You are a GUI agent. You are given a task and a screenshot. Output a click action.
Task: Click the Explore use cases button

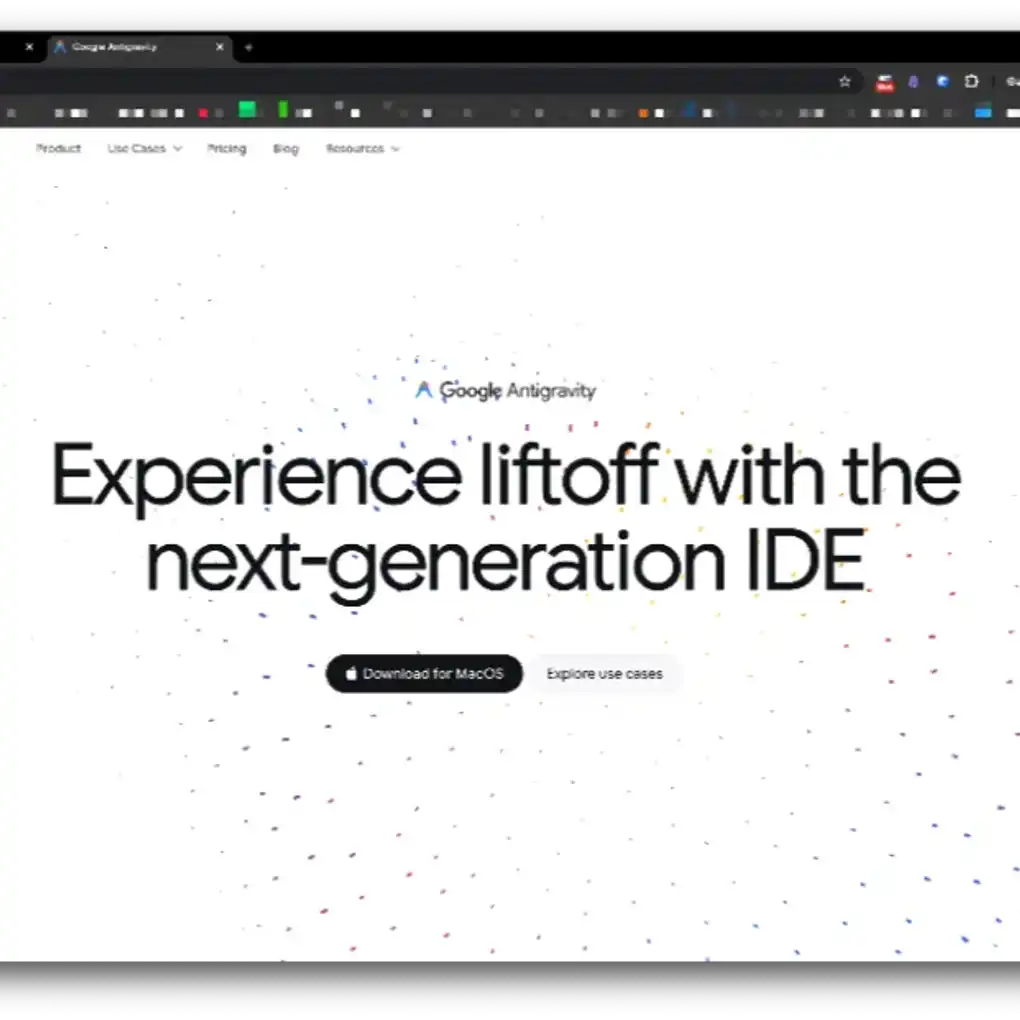(x=604, y=674)
